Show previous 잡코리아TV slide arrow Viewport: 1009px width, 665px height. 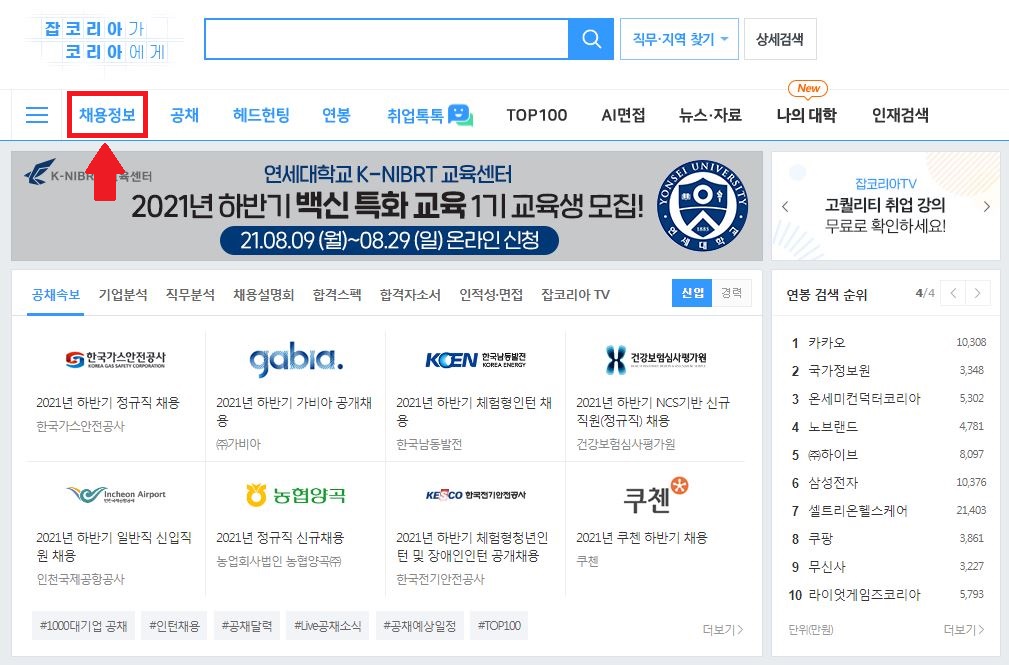(x=785, y=207)
